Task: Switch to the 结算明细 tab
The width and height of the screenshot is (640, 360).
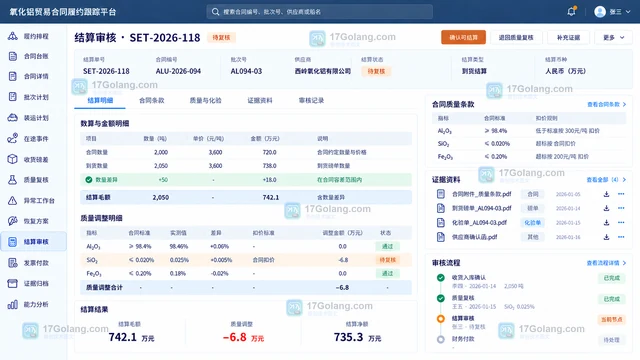Action: pos(100,100)
